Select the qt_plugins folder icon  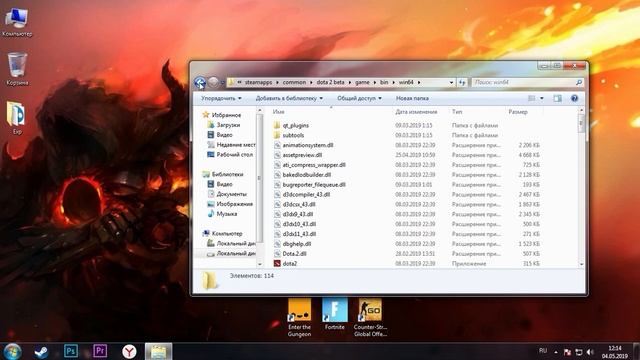277,125
